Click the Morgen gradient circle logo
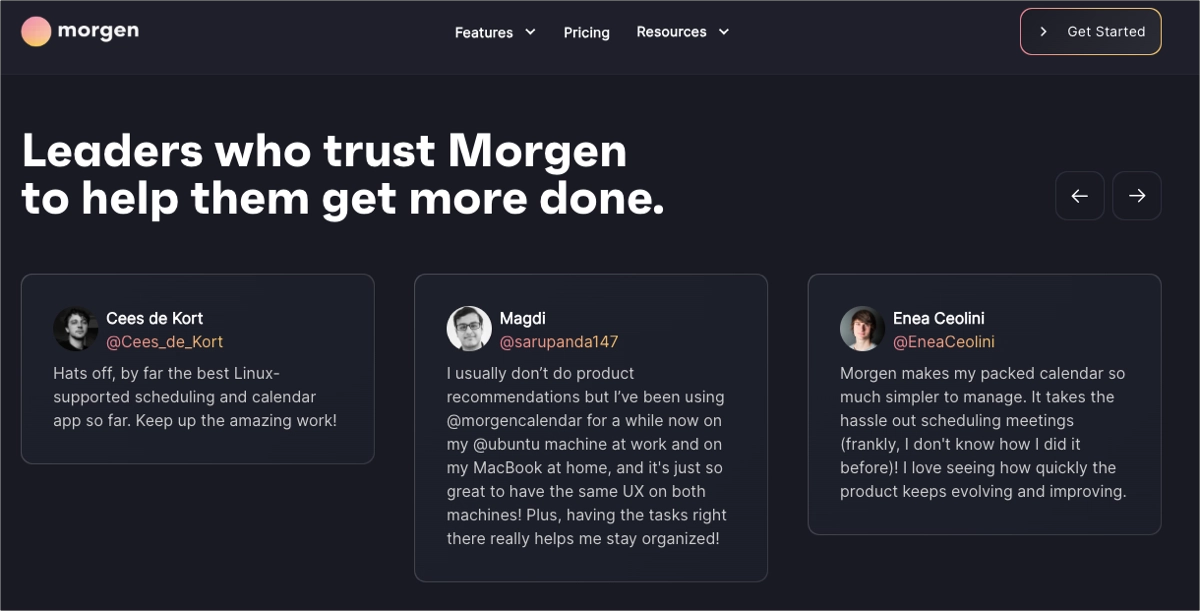1200x611 pixels. [x=36, y=32]
